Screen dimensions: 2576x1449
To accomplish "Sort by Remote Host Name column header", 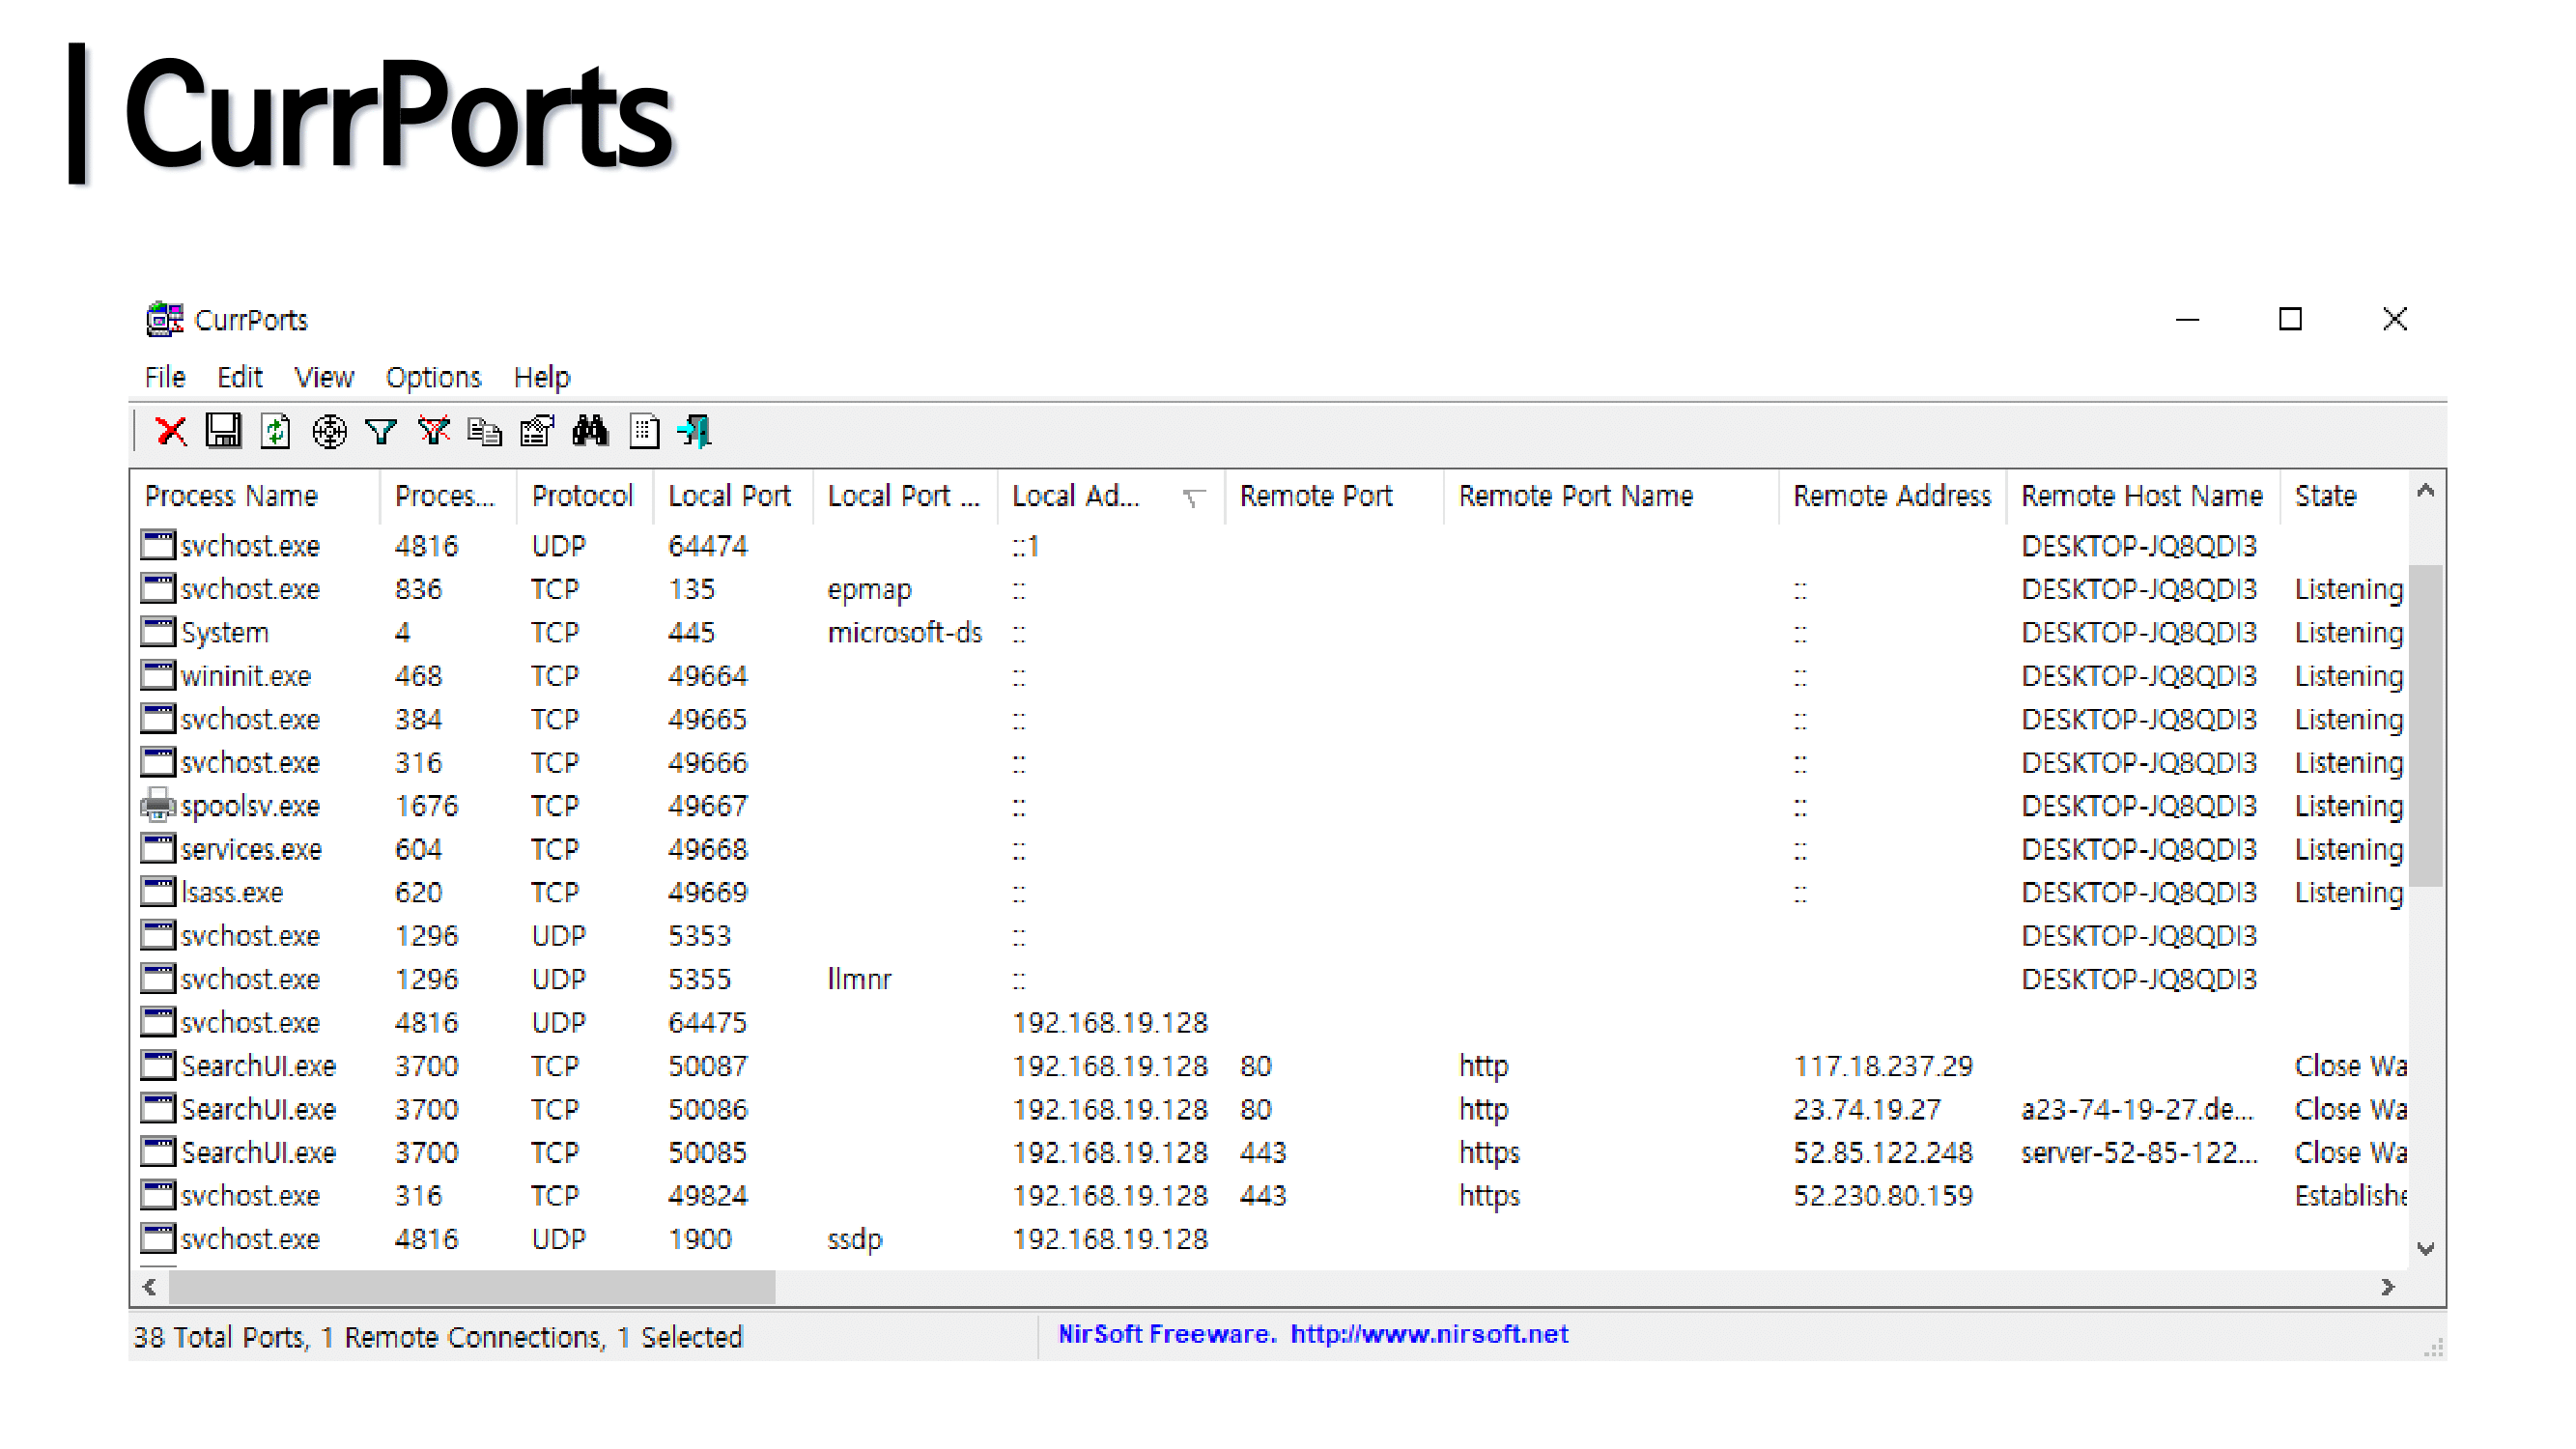I will [2142, 496].
